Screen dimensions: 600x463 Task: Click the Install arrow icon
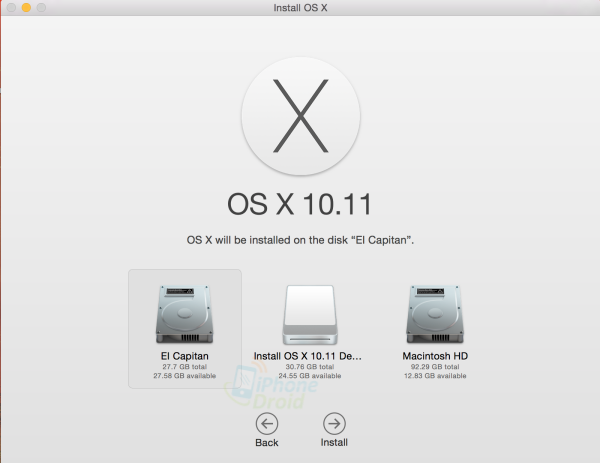334,424
